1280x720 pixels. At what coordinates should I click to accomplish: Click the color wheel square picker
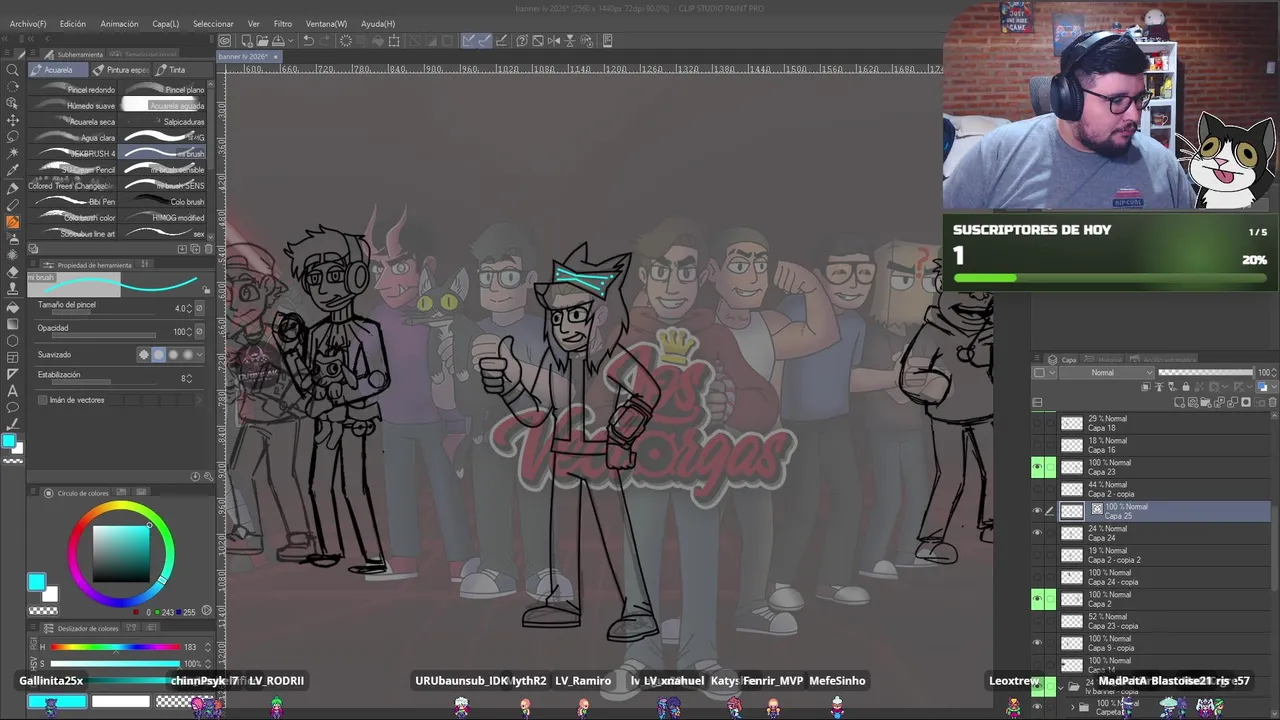121,554
